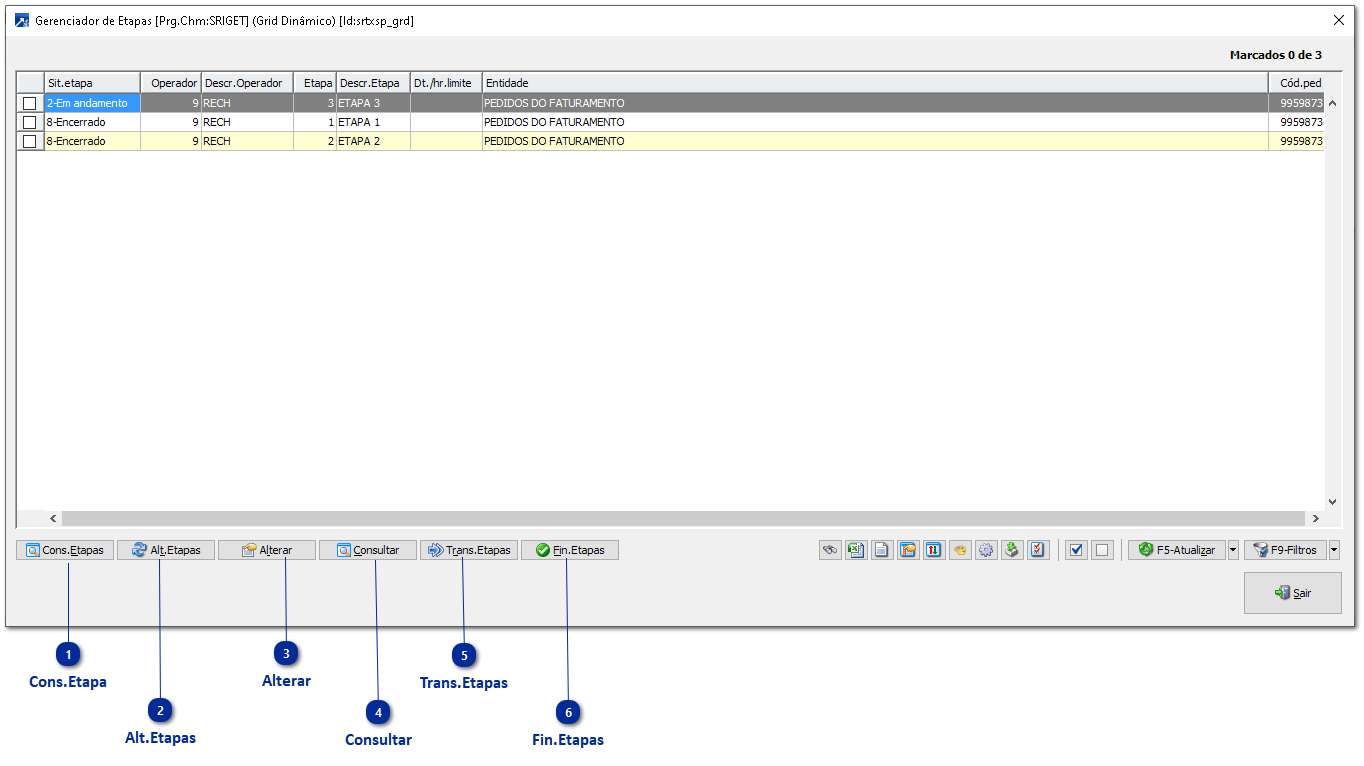Click the horizontal scrollbar thumb
Viewport: 1364px width, 766px height.
(x=683, y=519)
